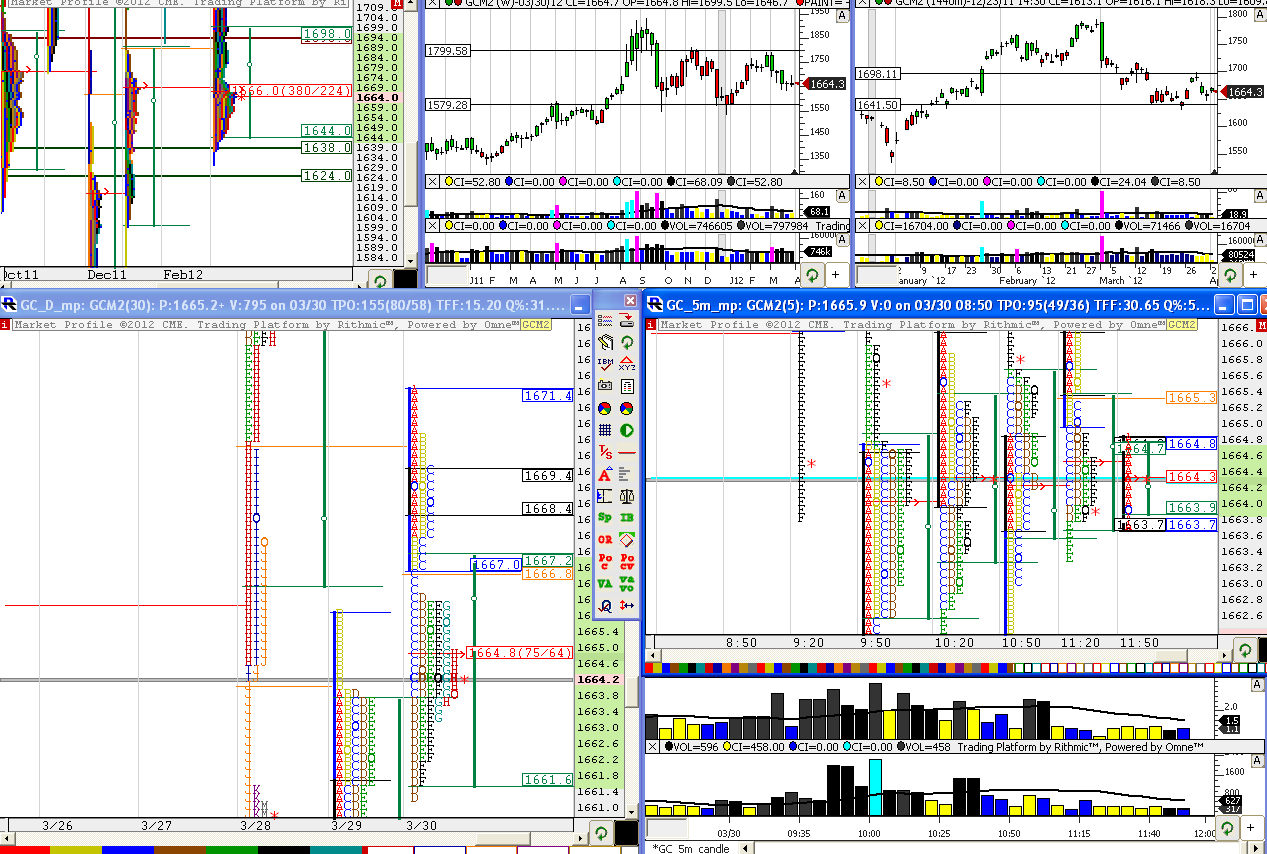Viewport: 1267px width, 854px height.
Task: Close the weekly chart VOL=746605 indicator panel
Action: tap(433, 225)
